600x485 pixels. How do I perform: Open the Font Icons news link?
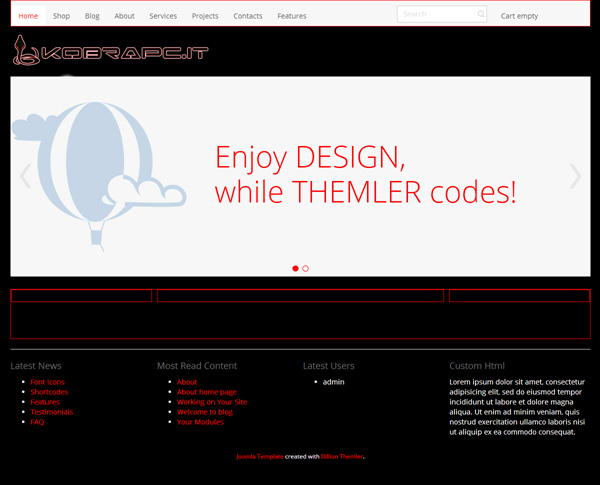(x=47, y=382)
